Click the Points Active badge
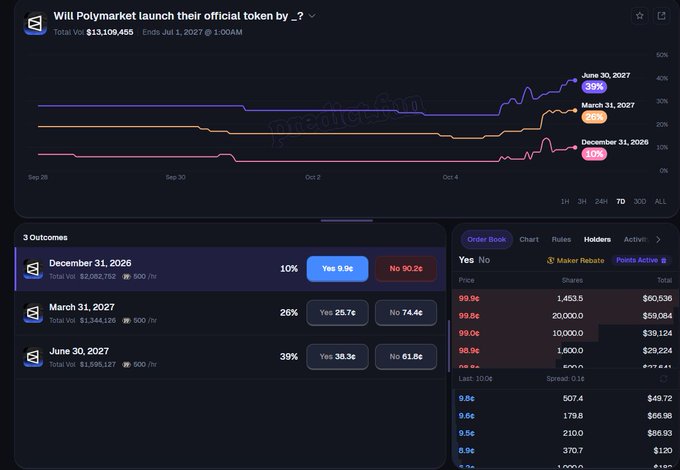This screenshot has height=470, width=680. tap(641, 260)
